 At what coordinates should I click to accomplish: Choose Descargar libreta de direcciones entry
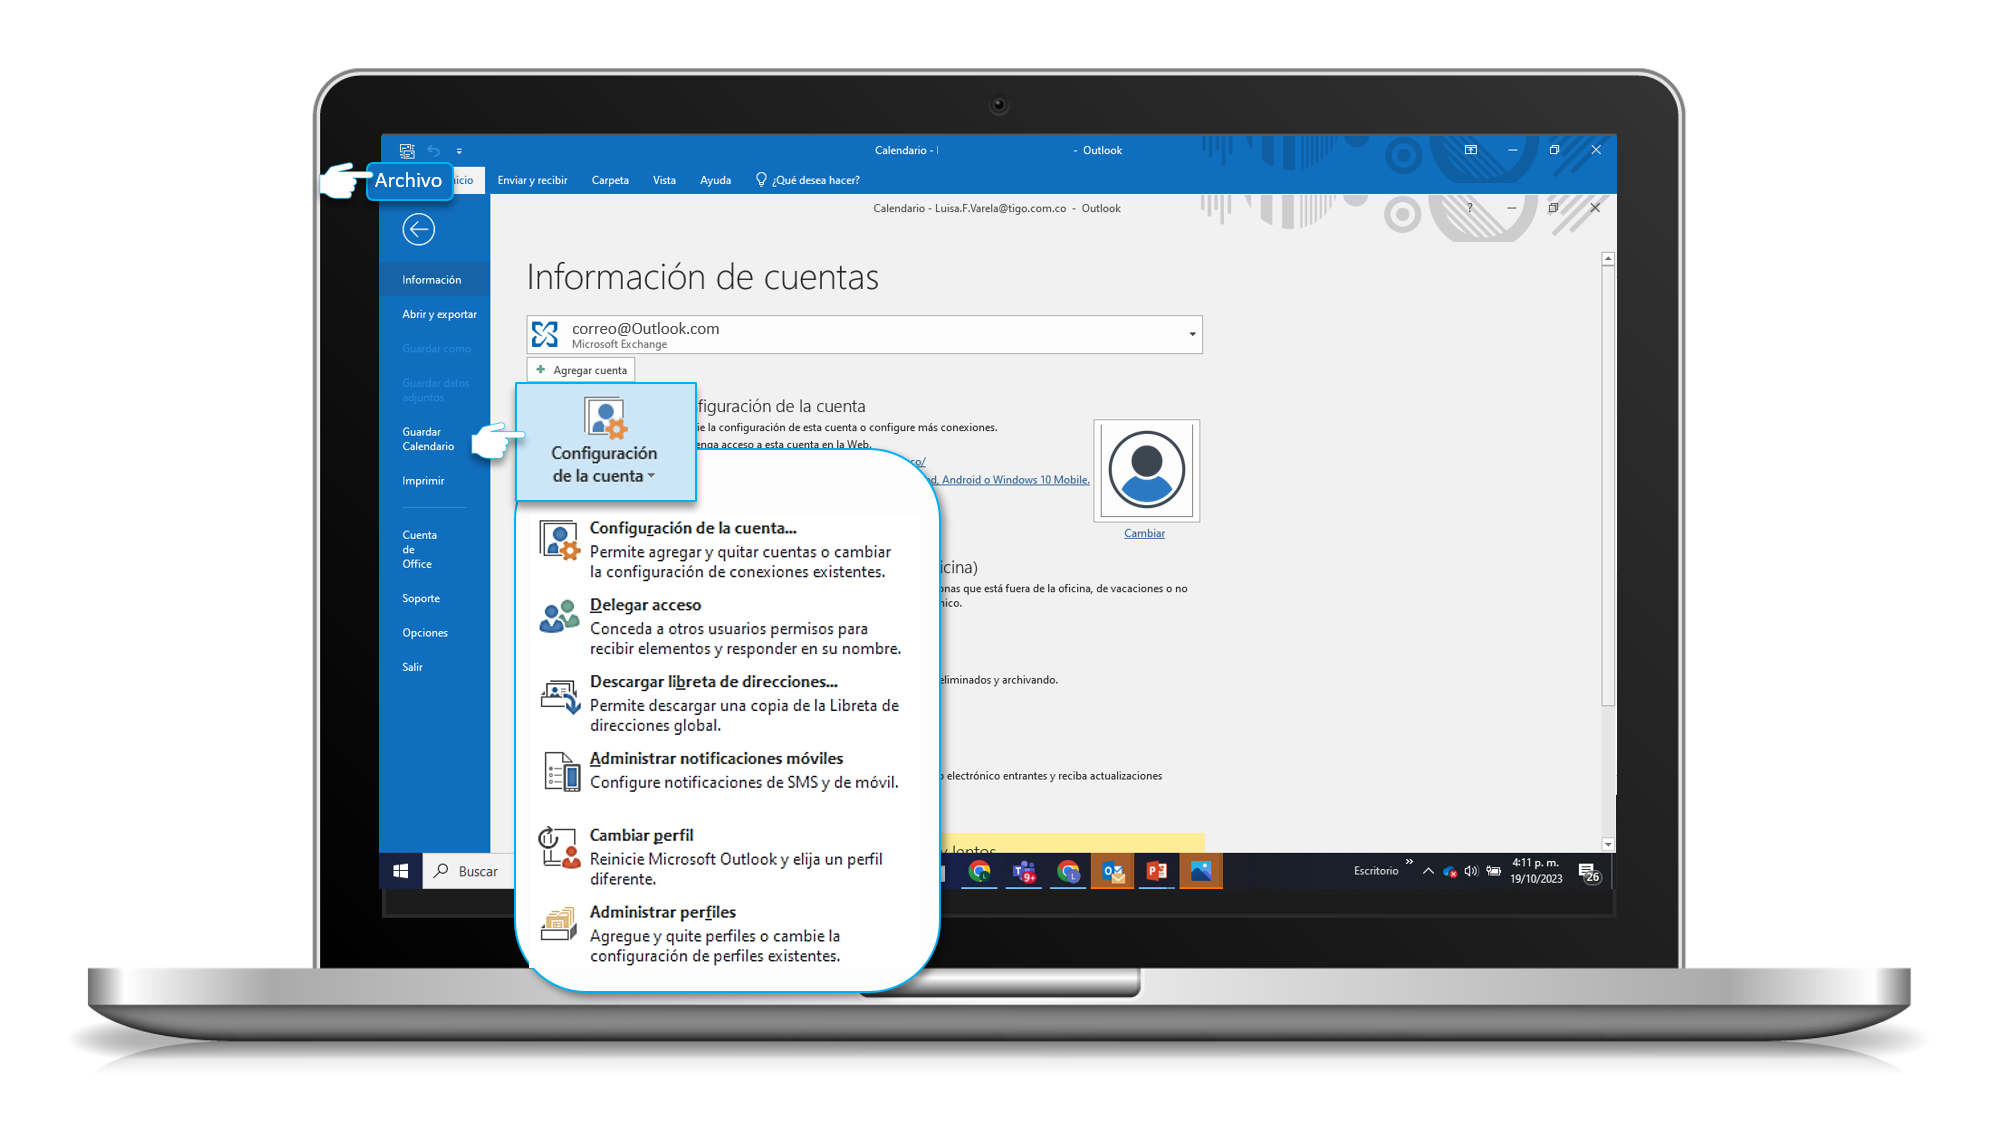coord(725,703)
